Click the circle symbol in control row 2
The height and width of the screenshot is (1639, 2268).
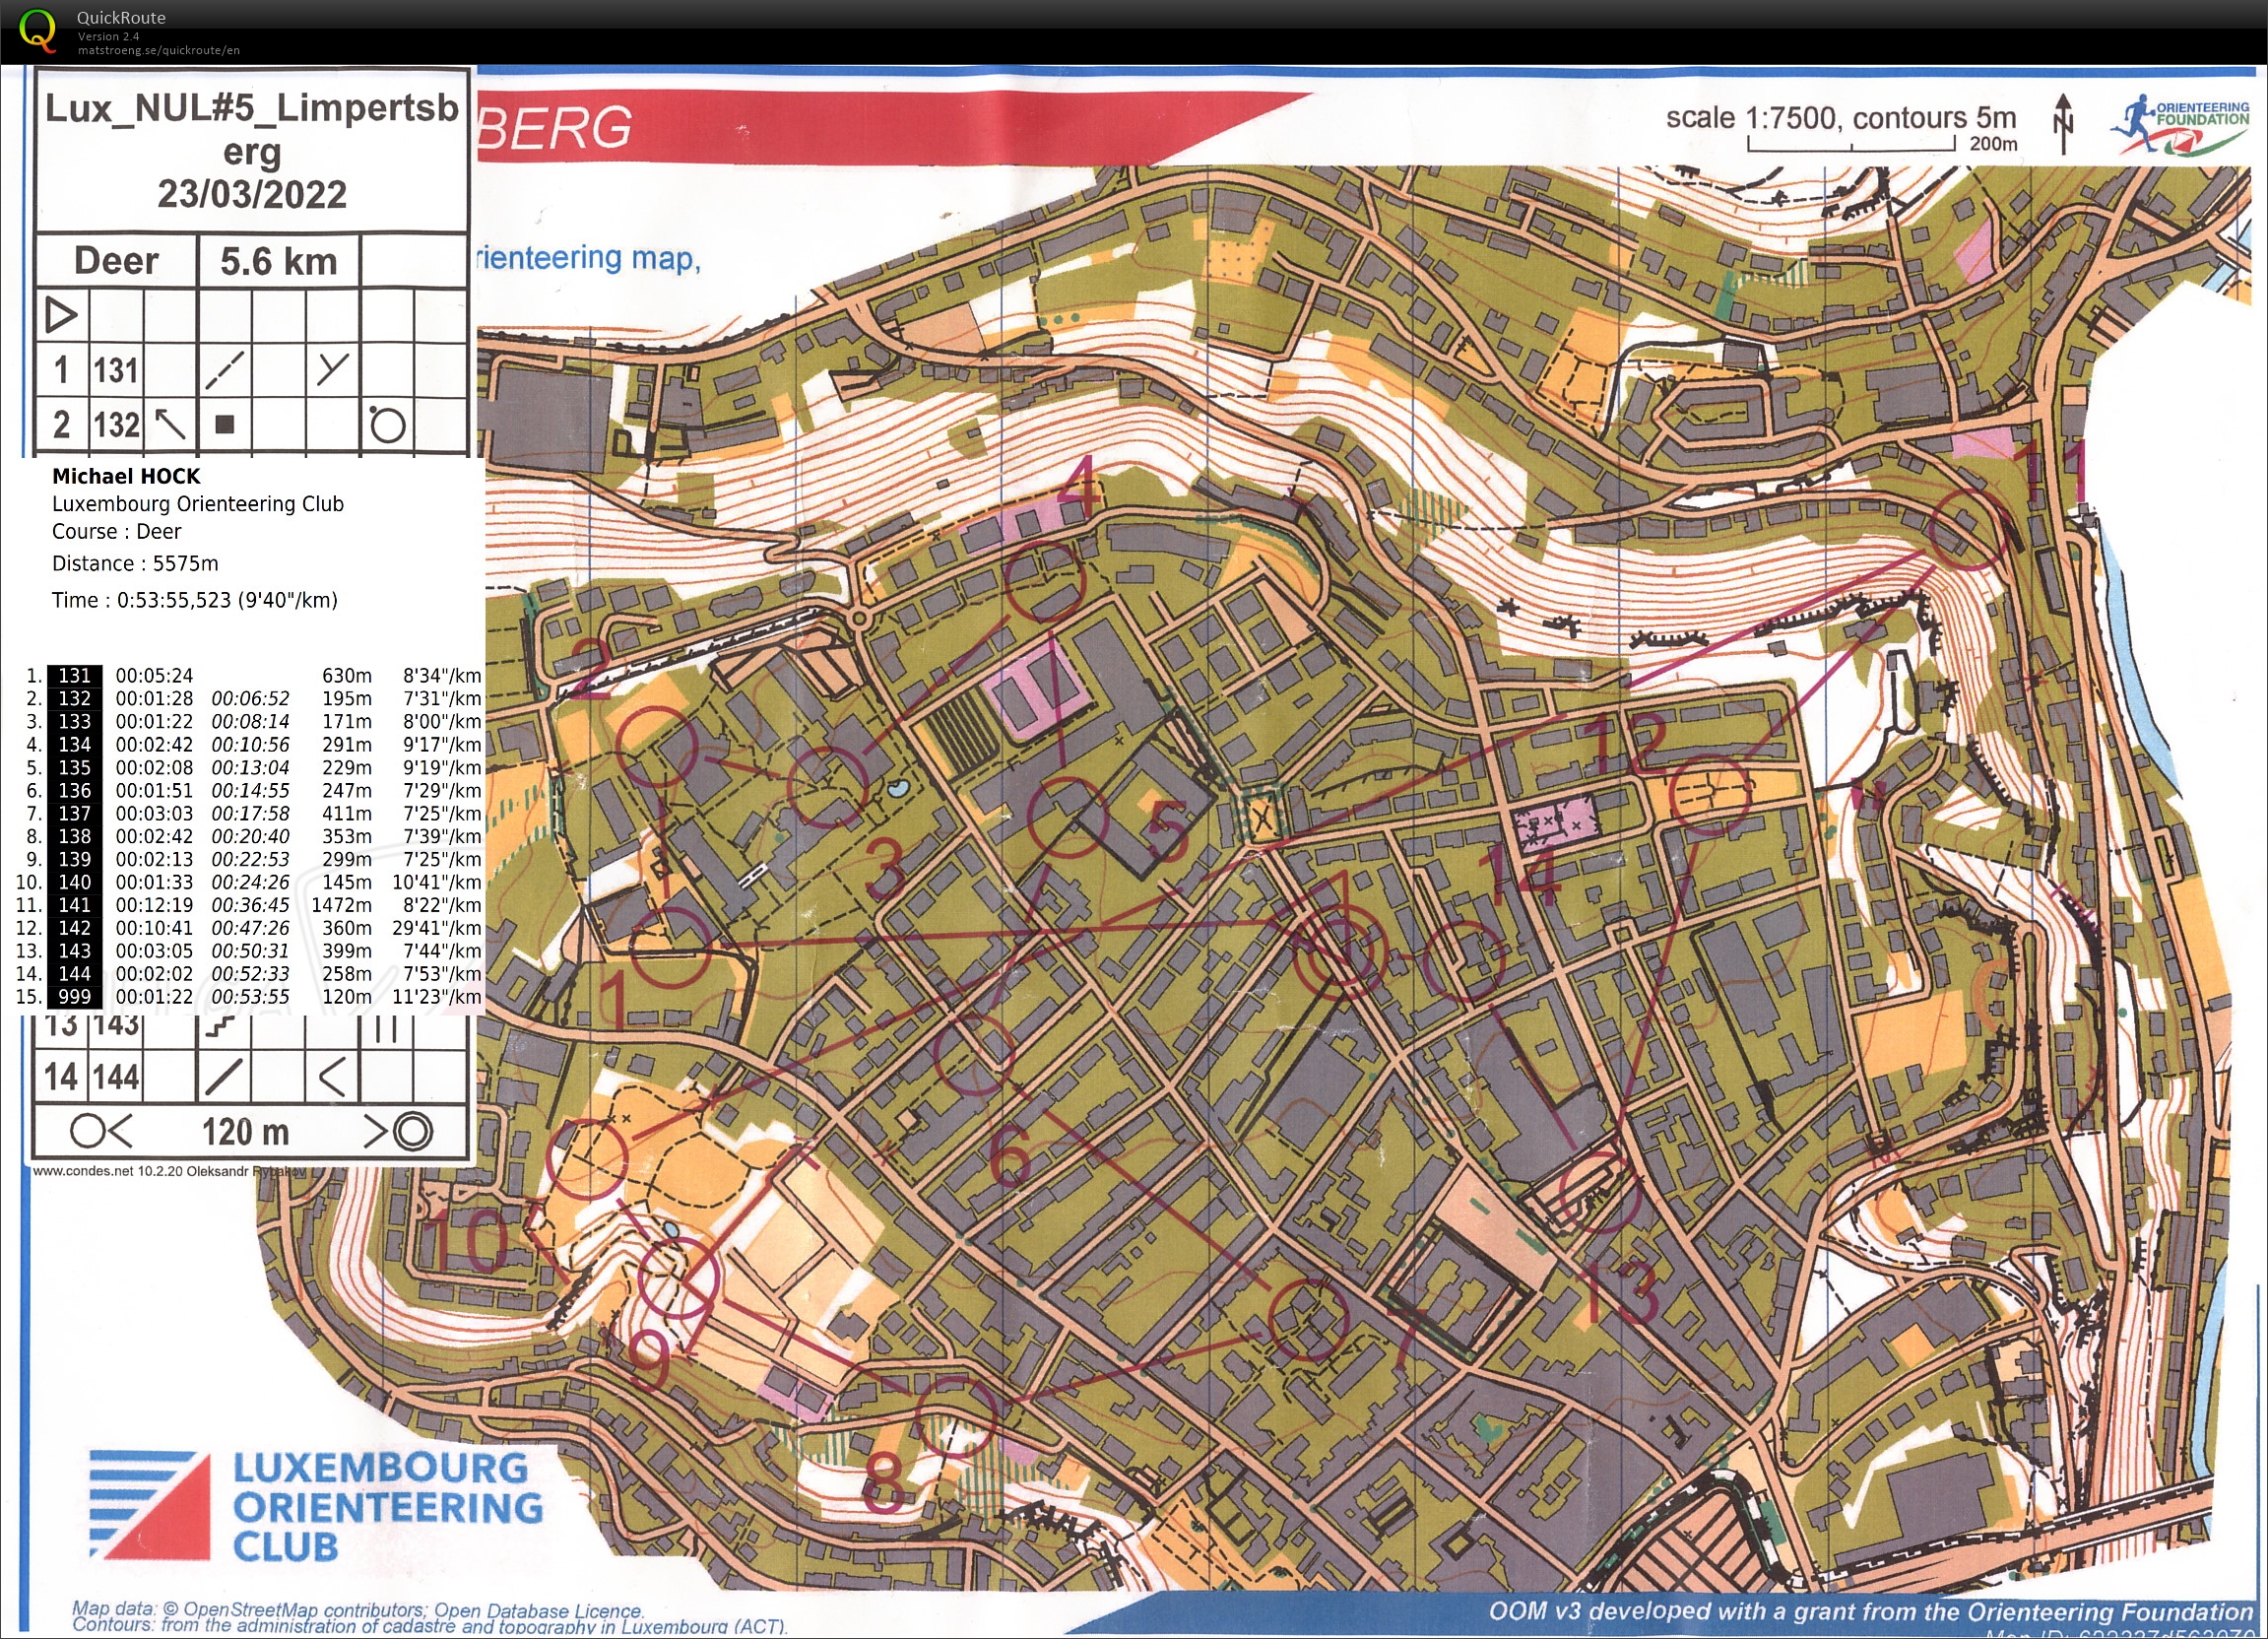tap(387, 424)
